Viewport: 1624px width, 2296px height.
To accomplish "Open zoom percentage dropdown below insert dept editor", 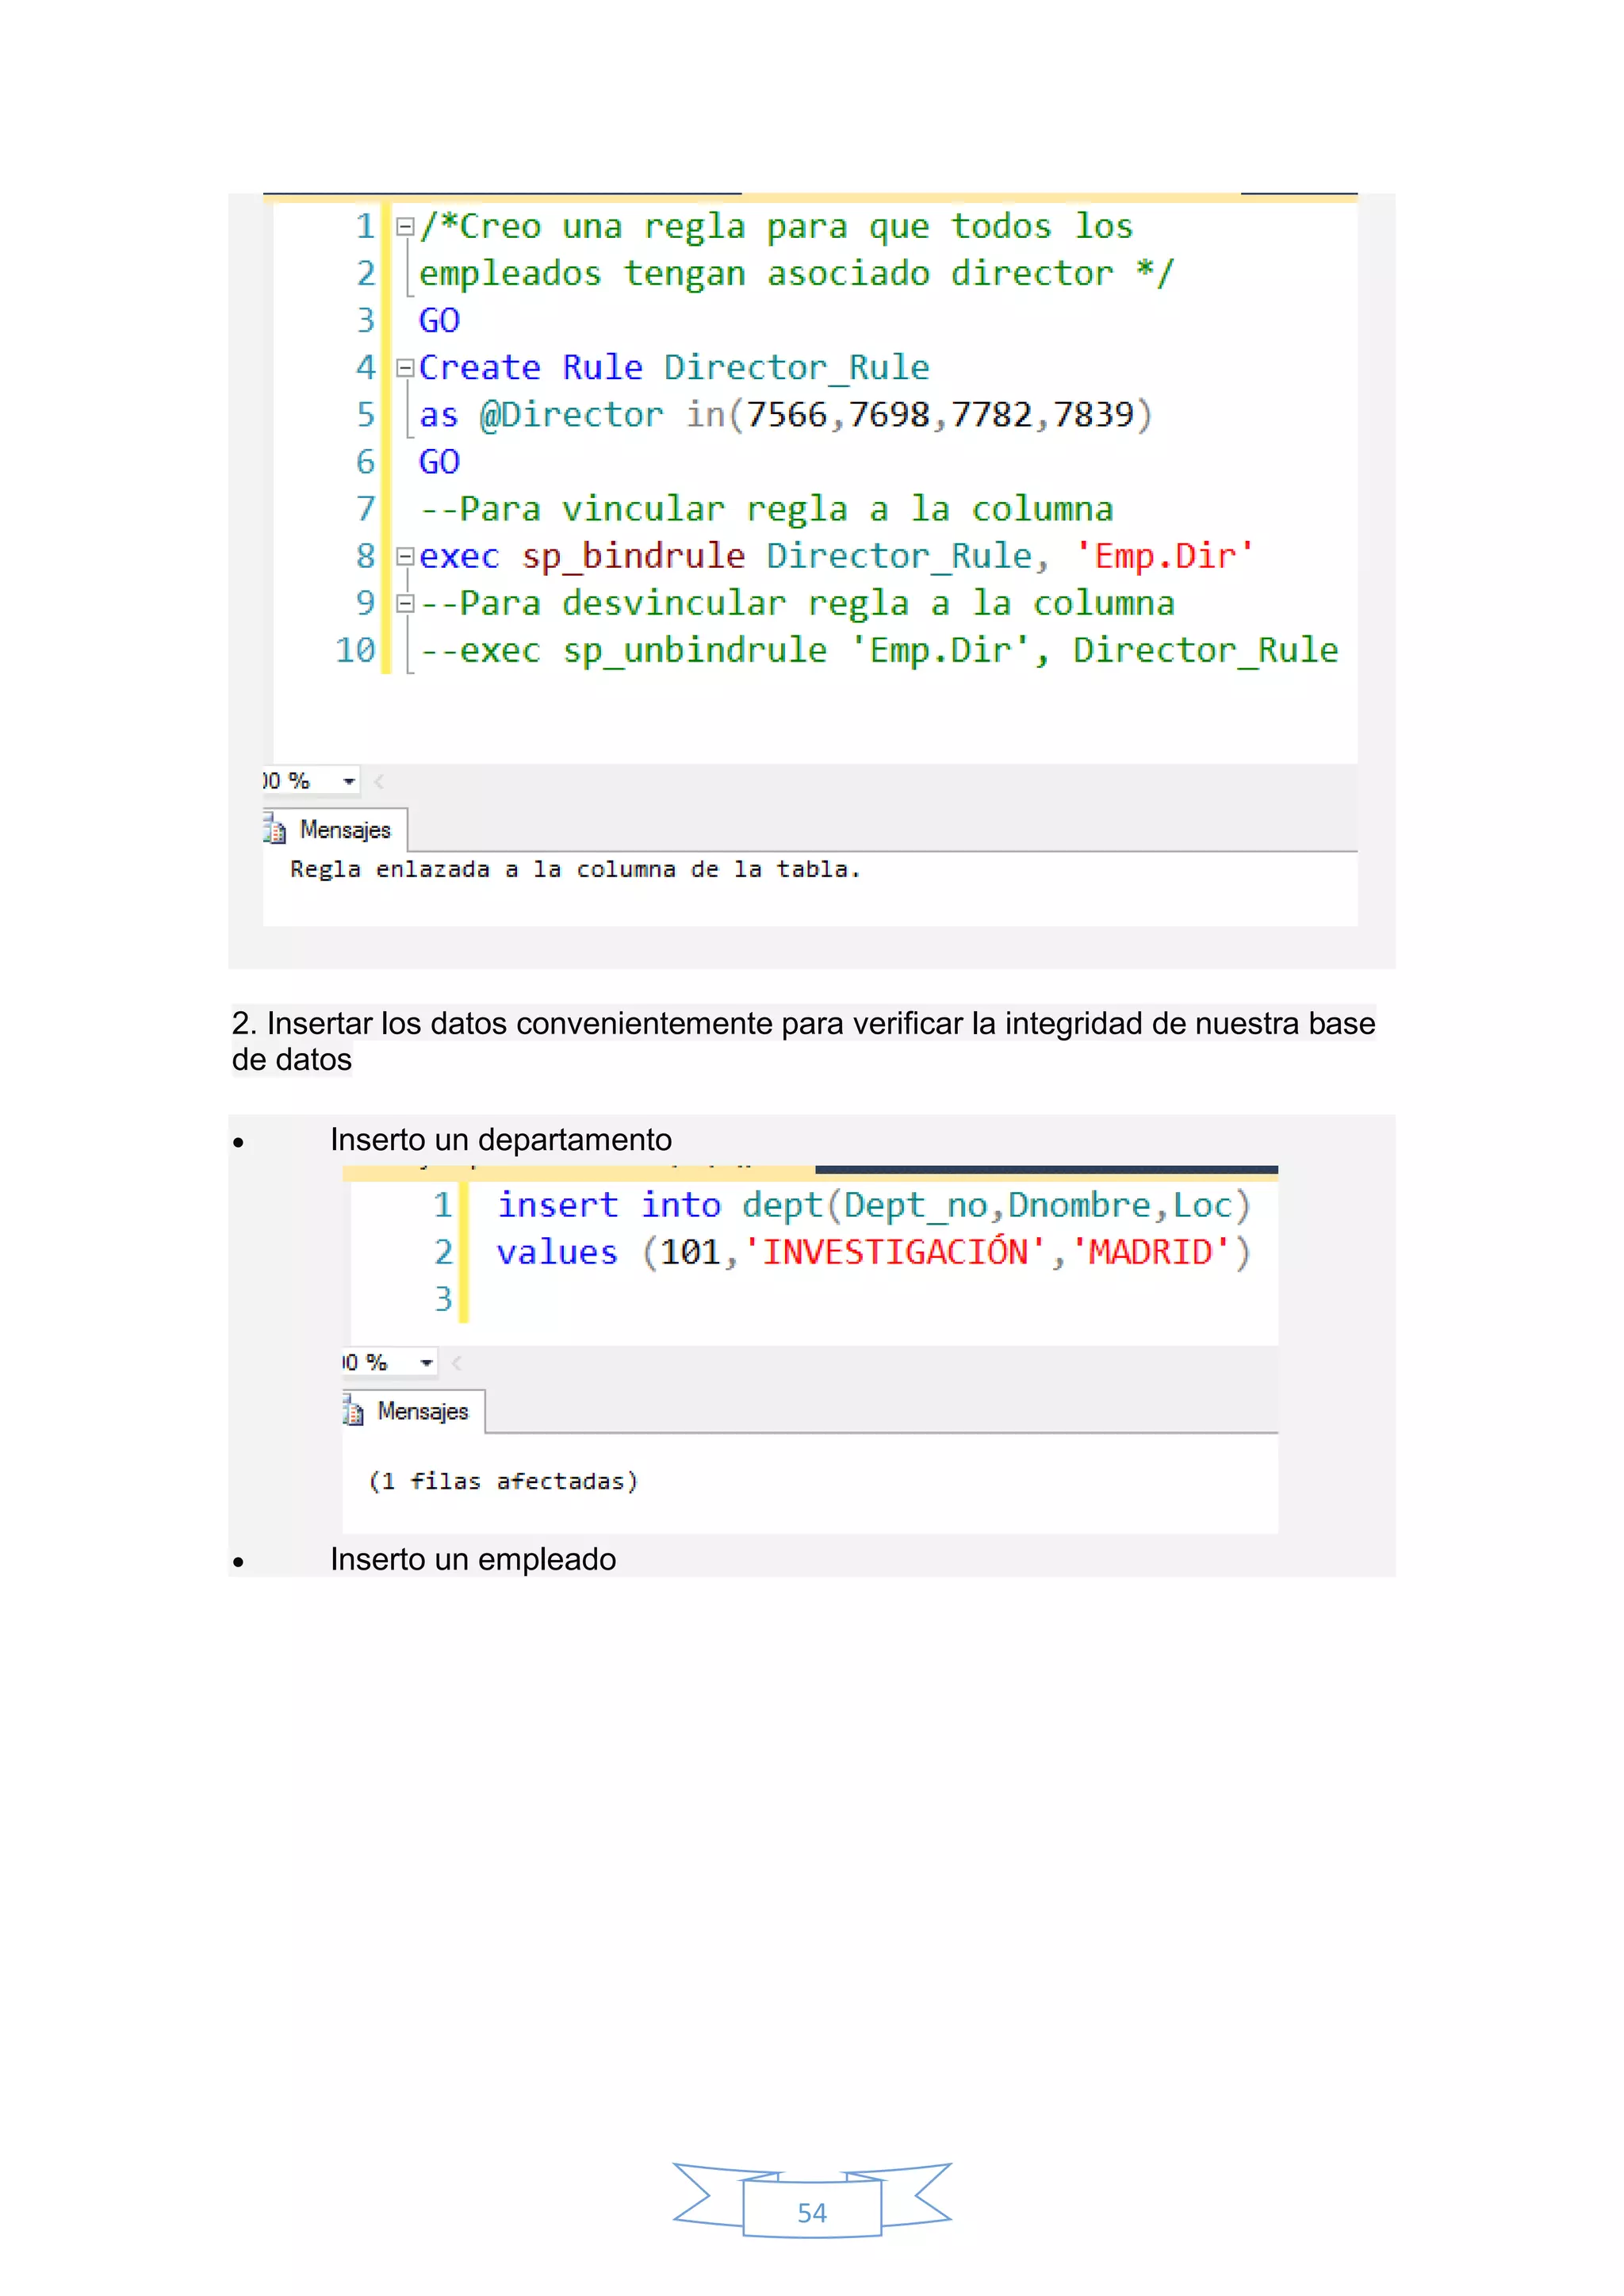I will [427, 1363].
